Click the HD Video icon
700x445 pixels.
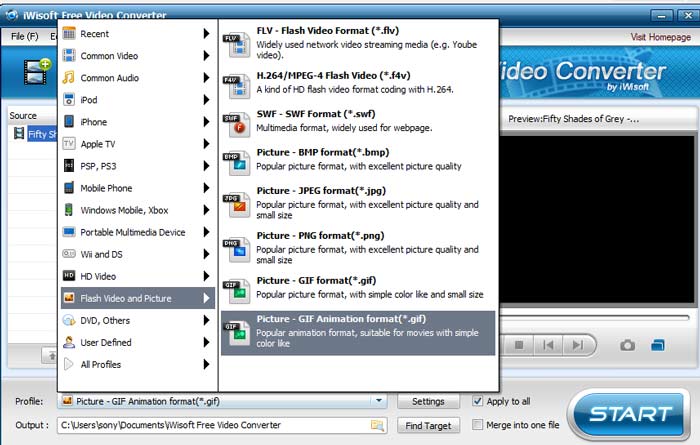[69, 276]
